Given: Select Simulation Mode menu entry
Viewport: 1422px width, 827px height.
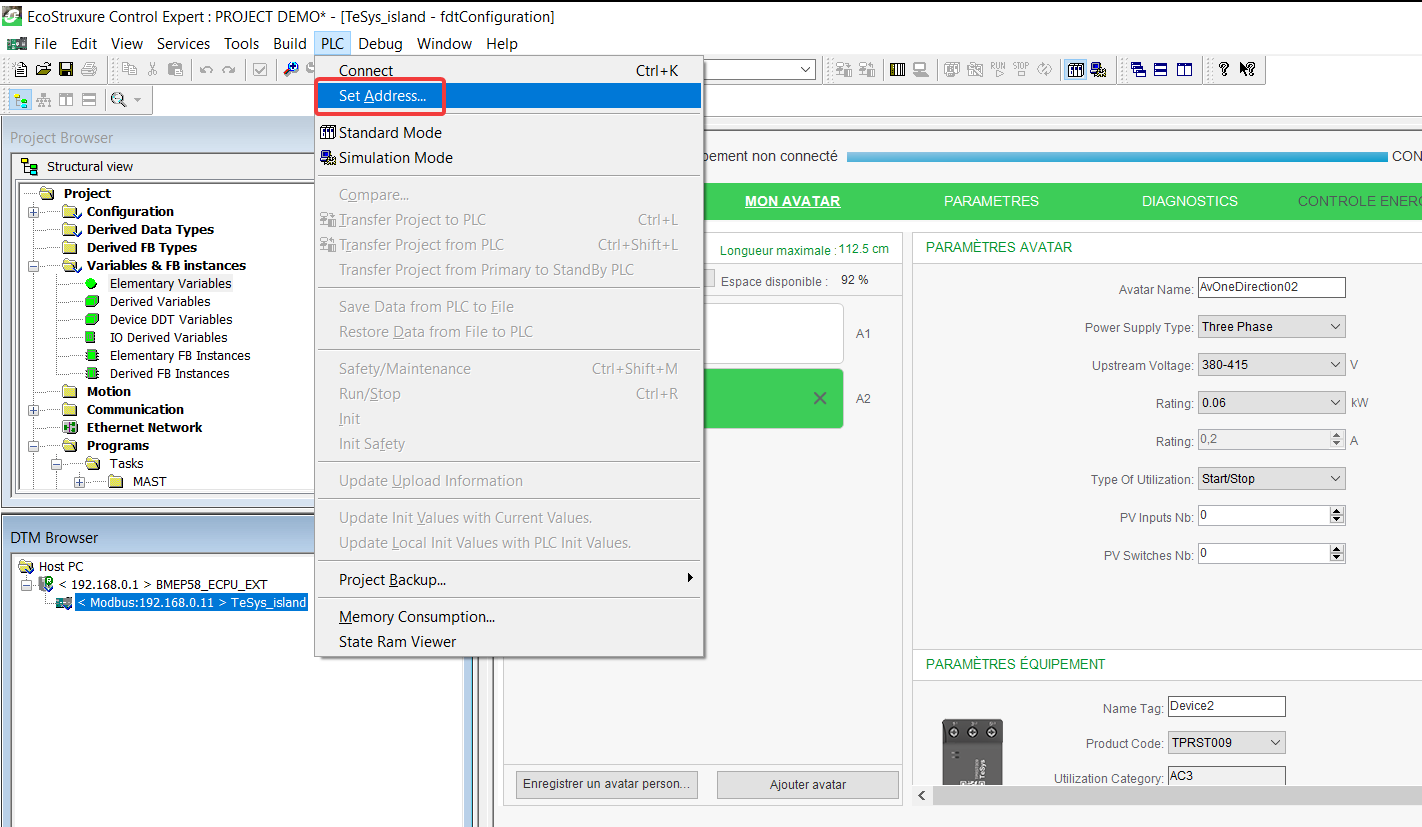Looking at the screenshot, I should pos(509,158).
